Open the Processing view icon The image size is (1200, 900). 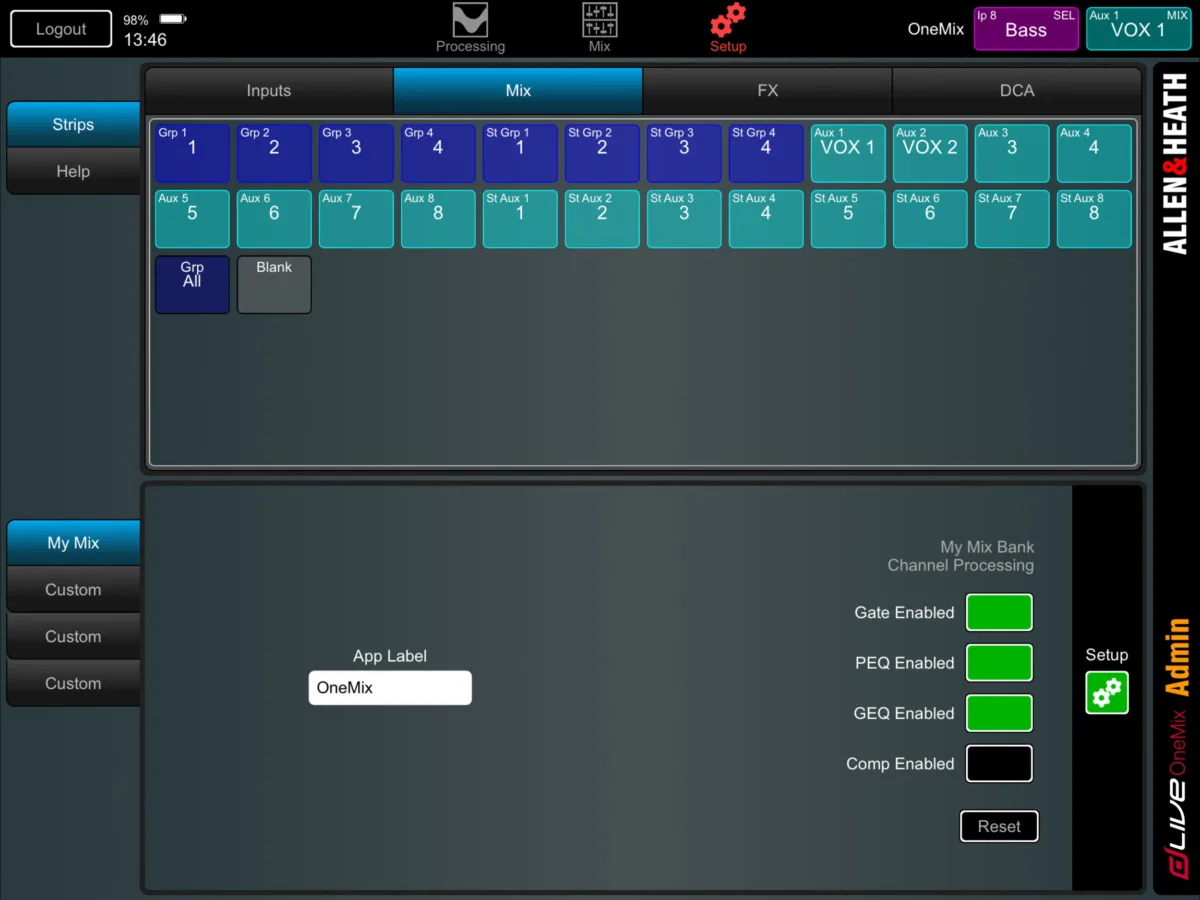(x=470, y=28)
